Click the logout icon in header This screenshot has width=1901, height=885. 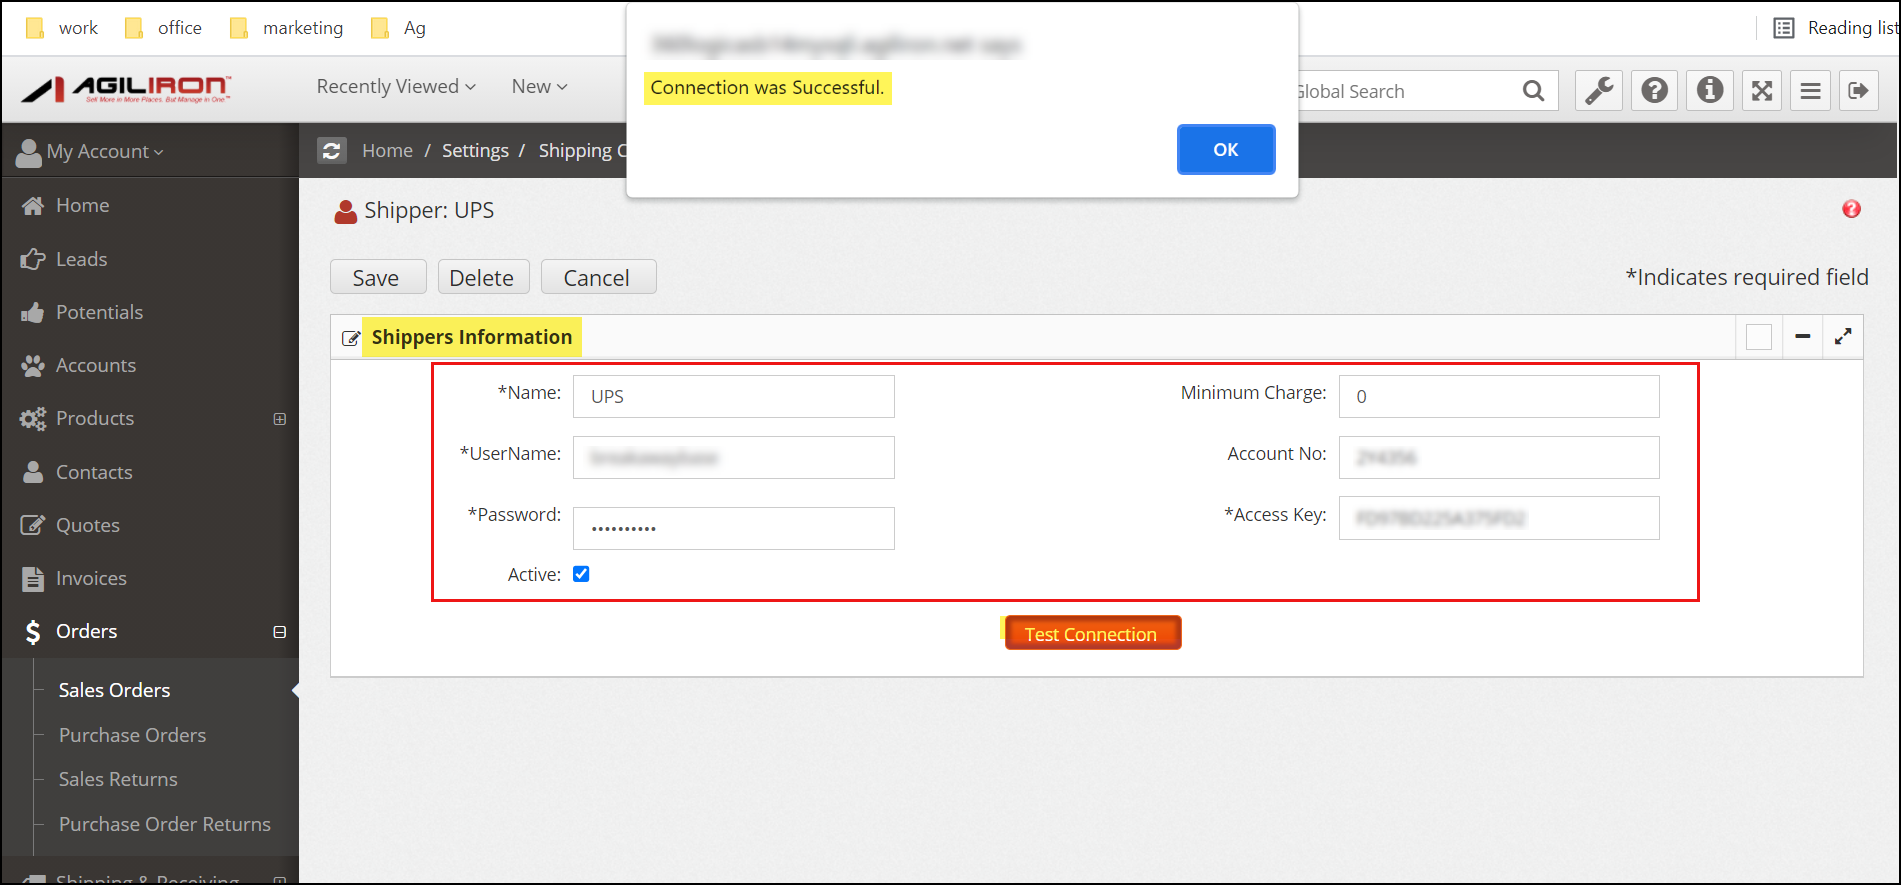(1858, 91)
